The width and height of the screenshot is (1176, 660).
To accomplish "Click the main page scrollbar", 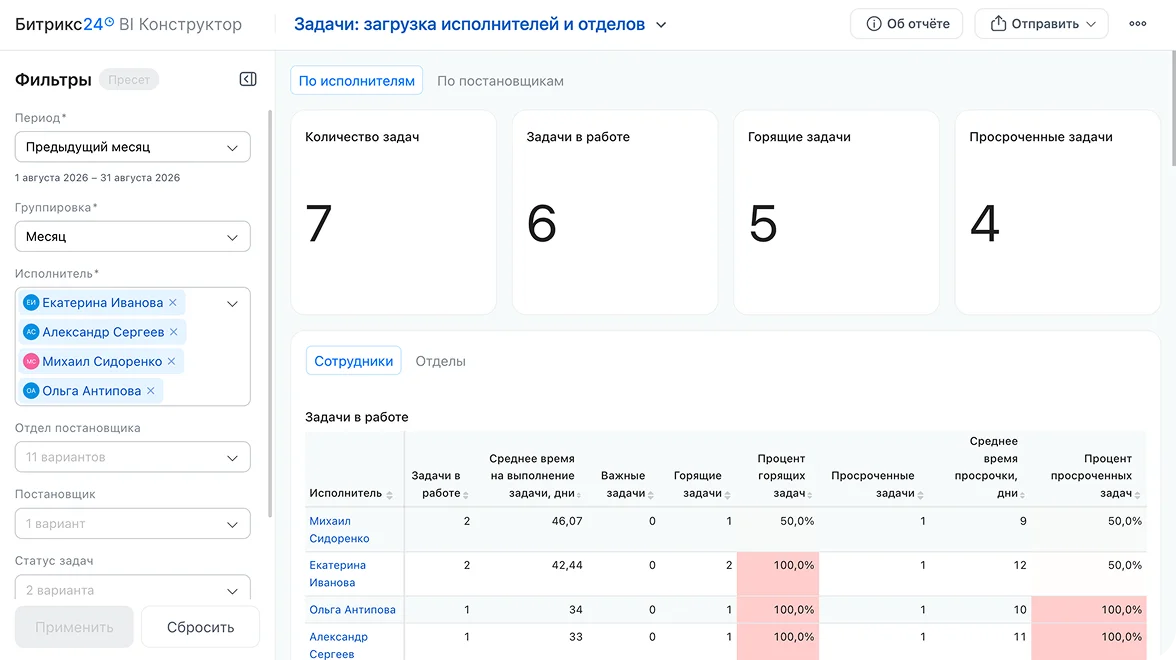I will coord(1173,109).
